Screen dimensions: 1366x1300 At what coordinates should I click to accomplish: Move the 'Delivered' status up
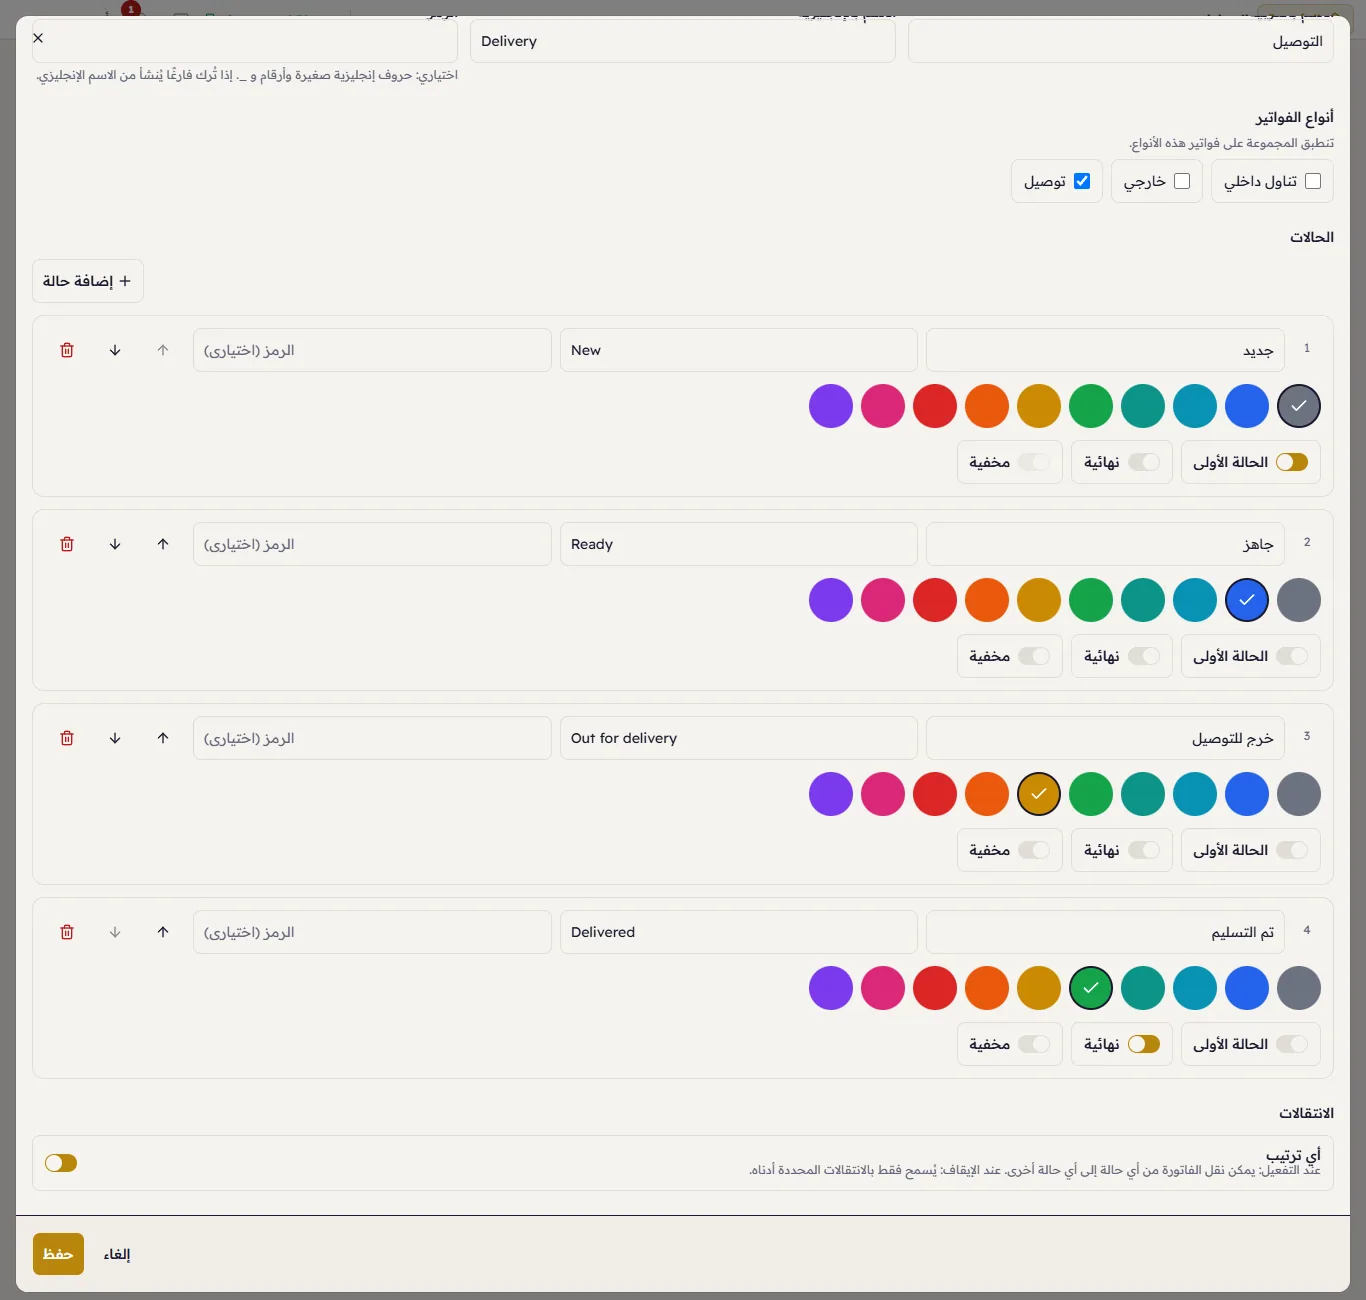[163, 932]
